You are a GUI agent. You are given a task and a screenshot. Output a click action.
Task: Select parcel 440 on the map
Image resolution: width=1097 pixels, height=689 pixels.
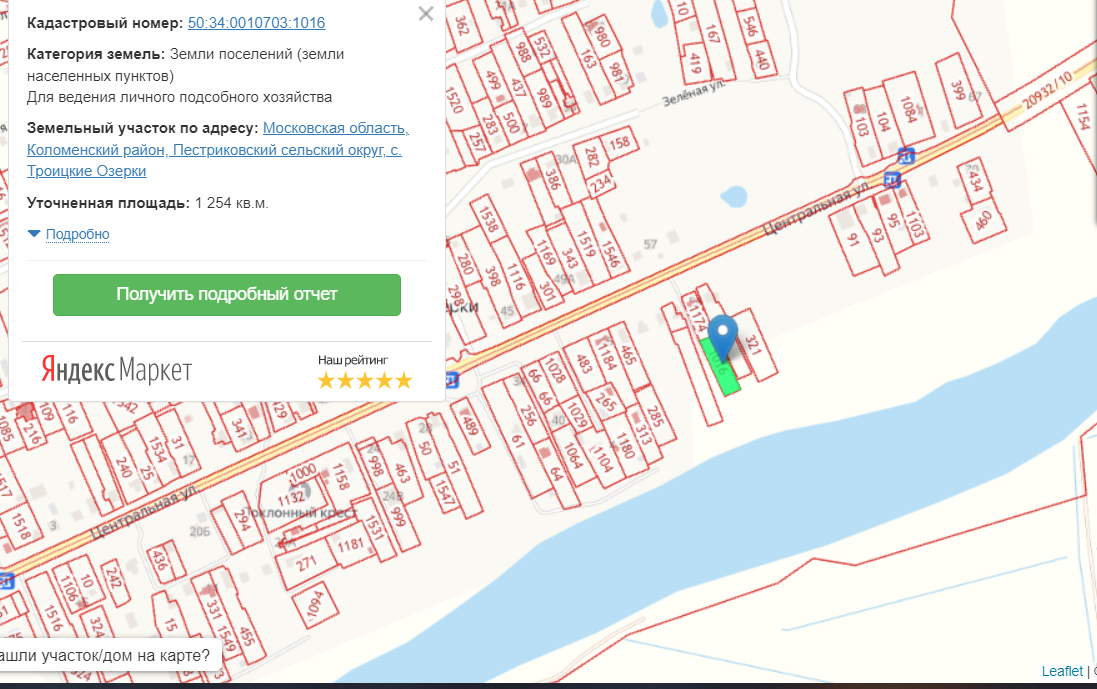coord(763,59)
